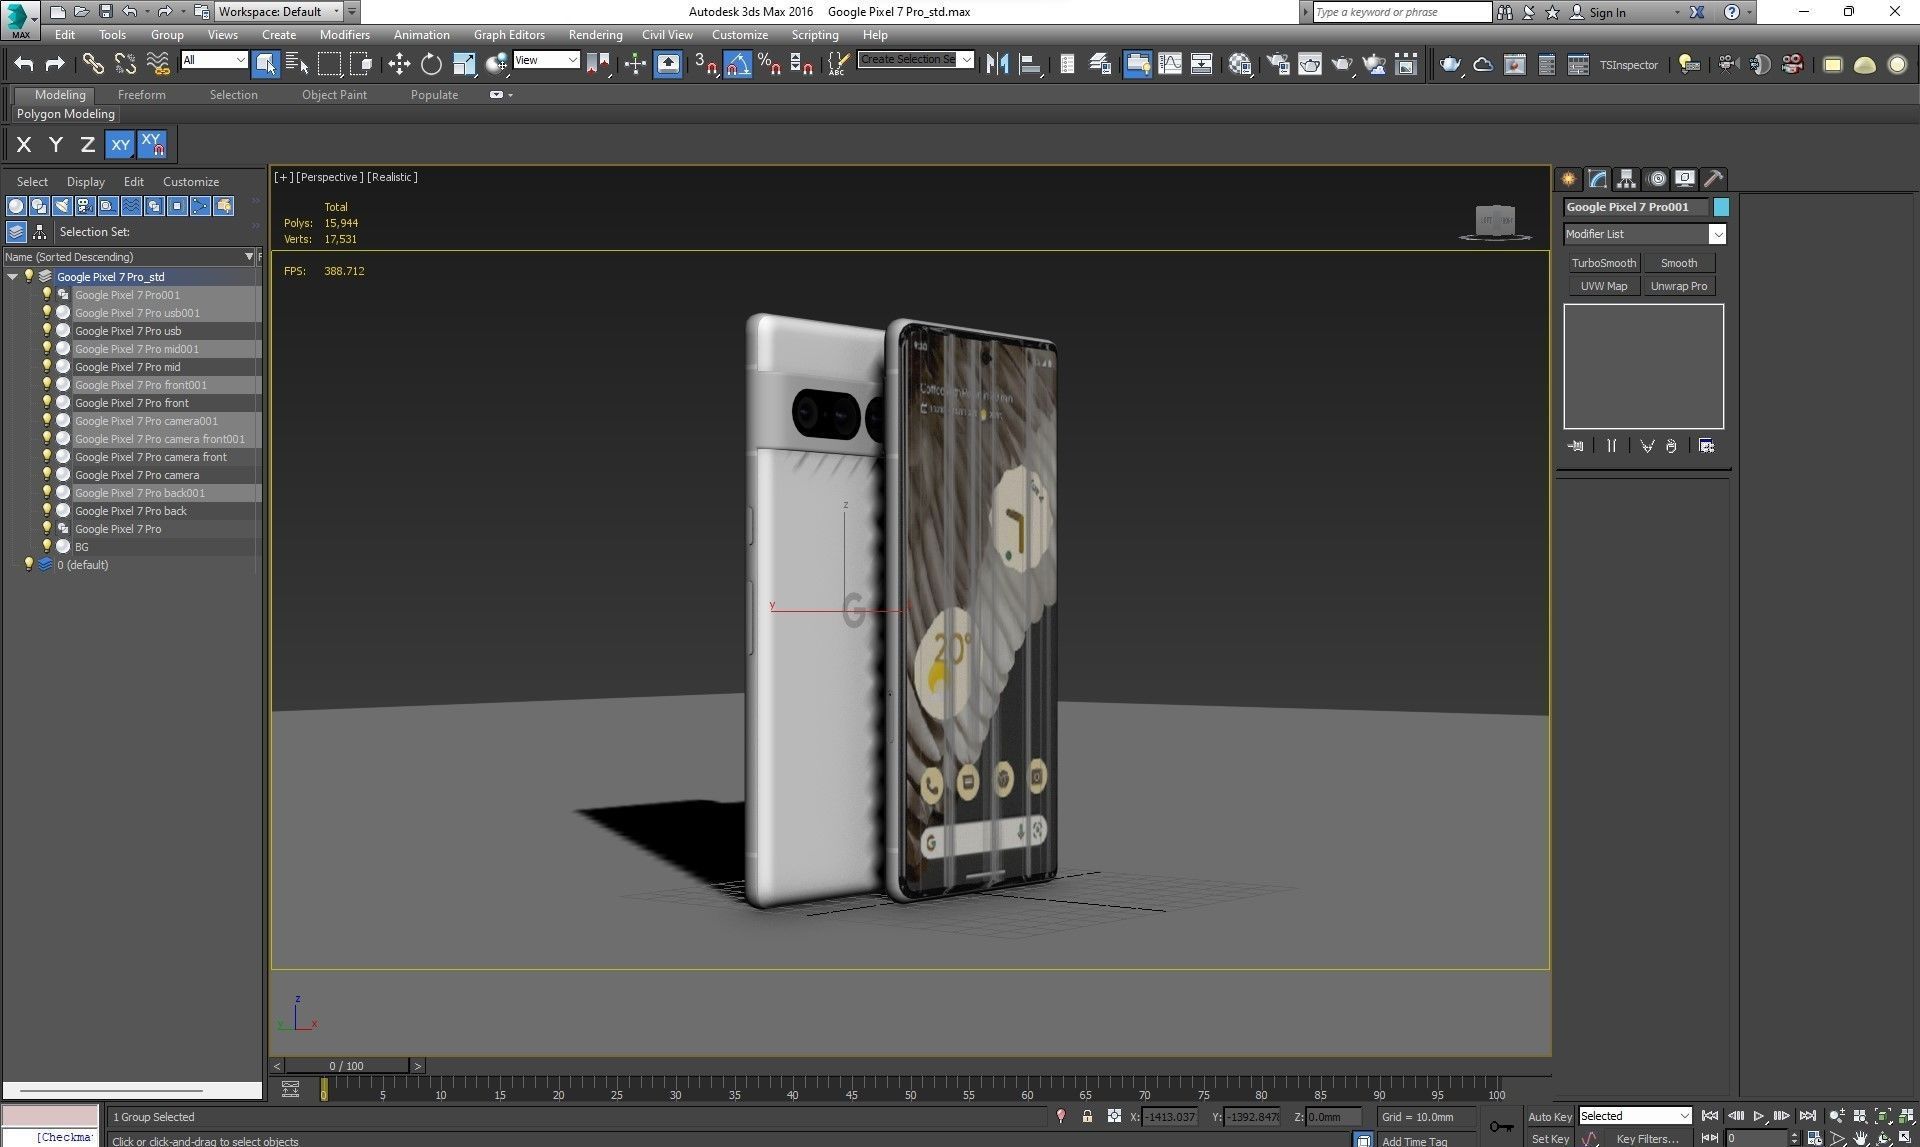Viewport: 1920px width, 1147px height.
Task: Apply the TurboSmooth modifier button
Action: pyautogui.click(x=1603, y=263)
